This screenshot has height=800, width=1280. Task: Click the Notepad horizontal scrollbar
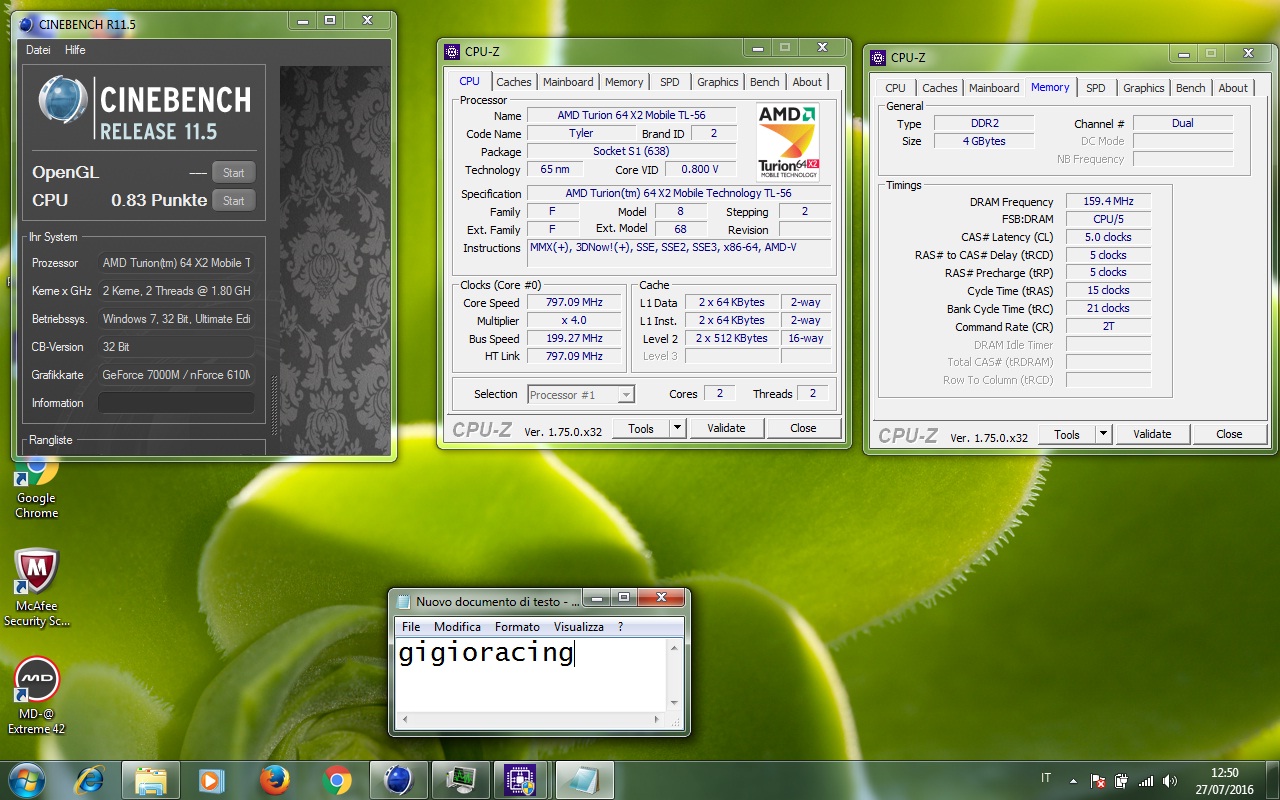tap(531, 720)
